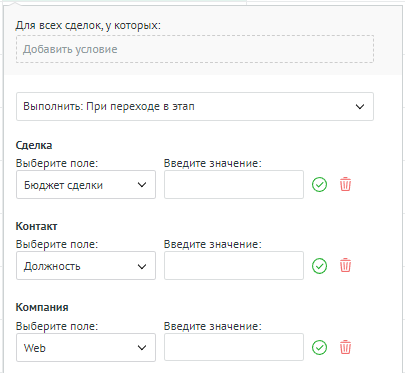Click chevron arrow of the Выполнить dropdown
This screenshot has width=405, height=373.
pyautogui.click(x=360, y=107)
